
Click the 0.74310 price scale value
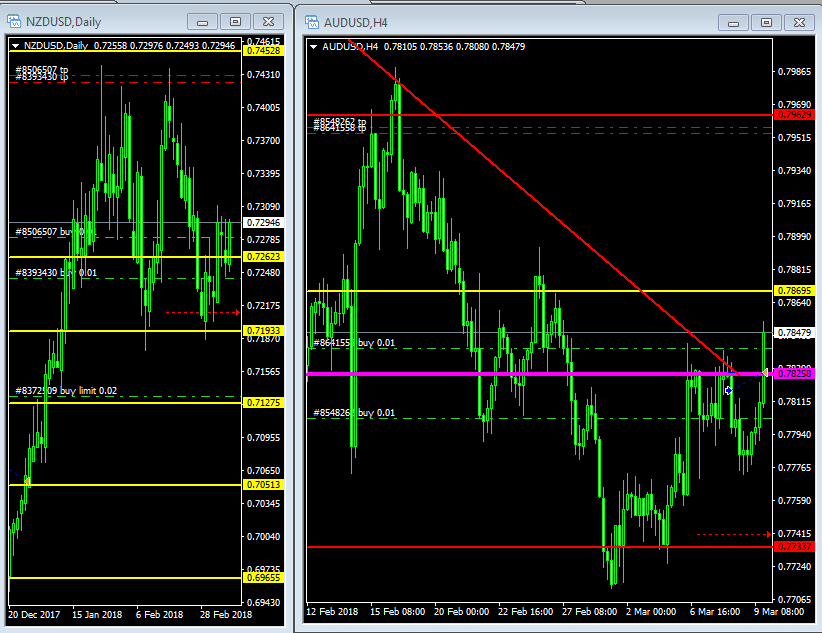263,75
